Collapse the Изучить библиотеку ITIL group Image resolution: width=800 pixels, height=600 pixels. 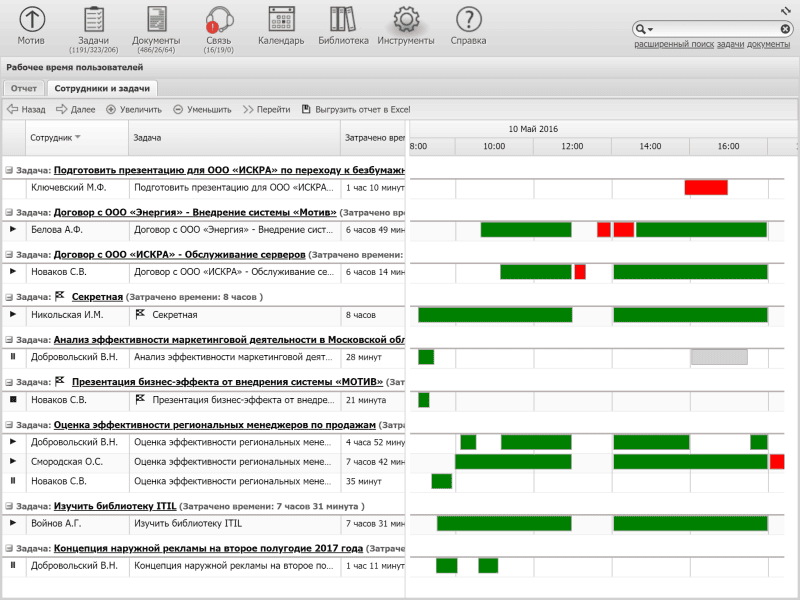(9, 507)
